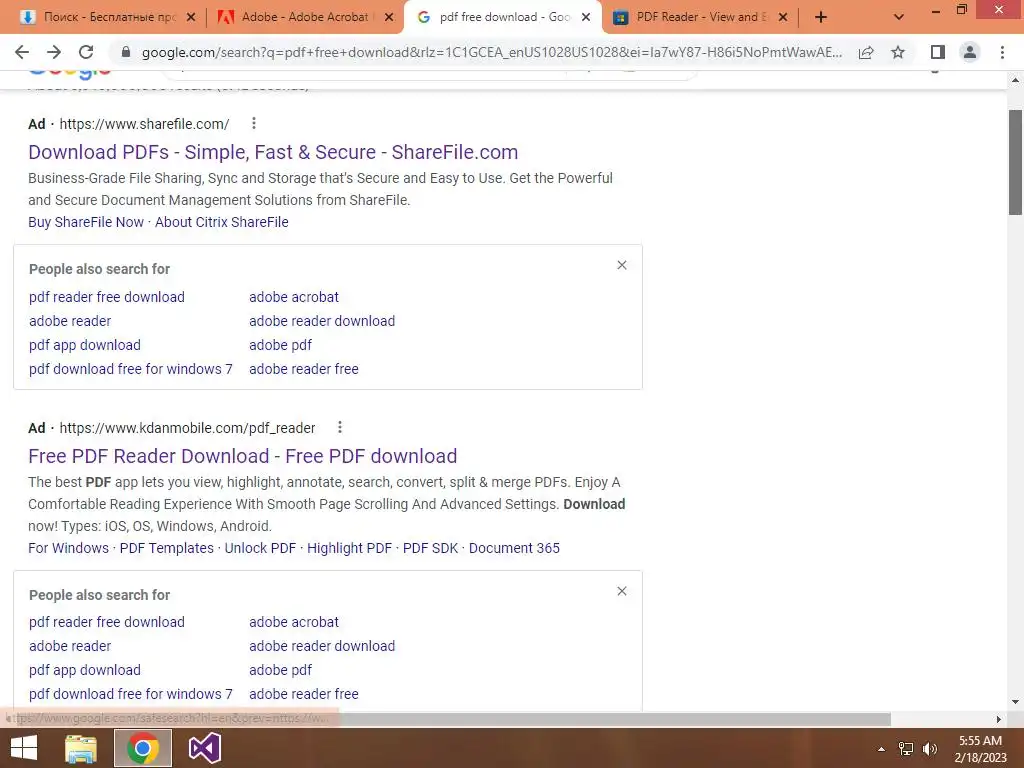Open a new tab
Image resolution: width=1024 pixels, height=768 pixels.
(821, 18)
